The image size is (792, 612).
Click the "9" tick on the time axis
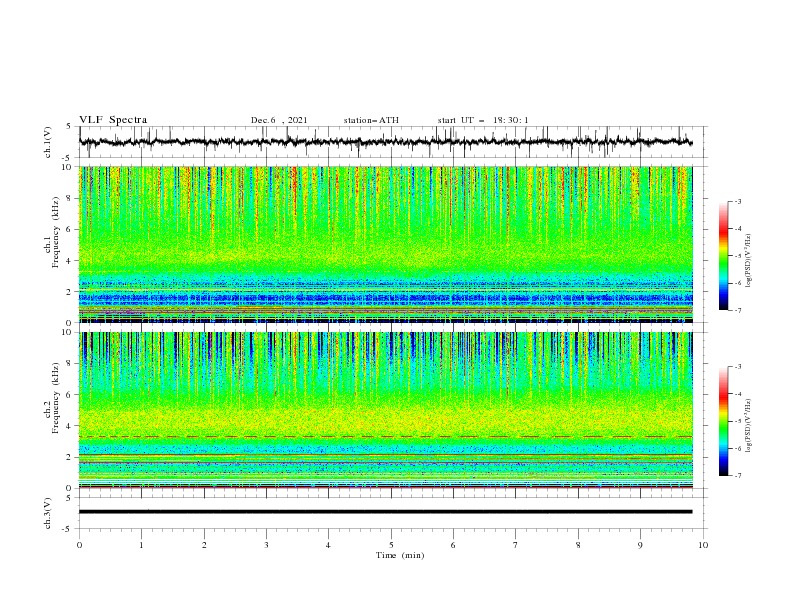pos(640,545)
